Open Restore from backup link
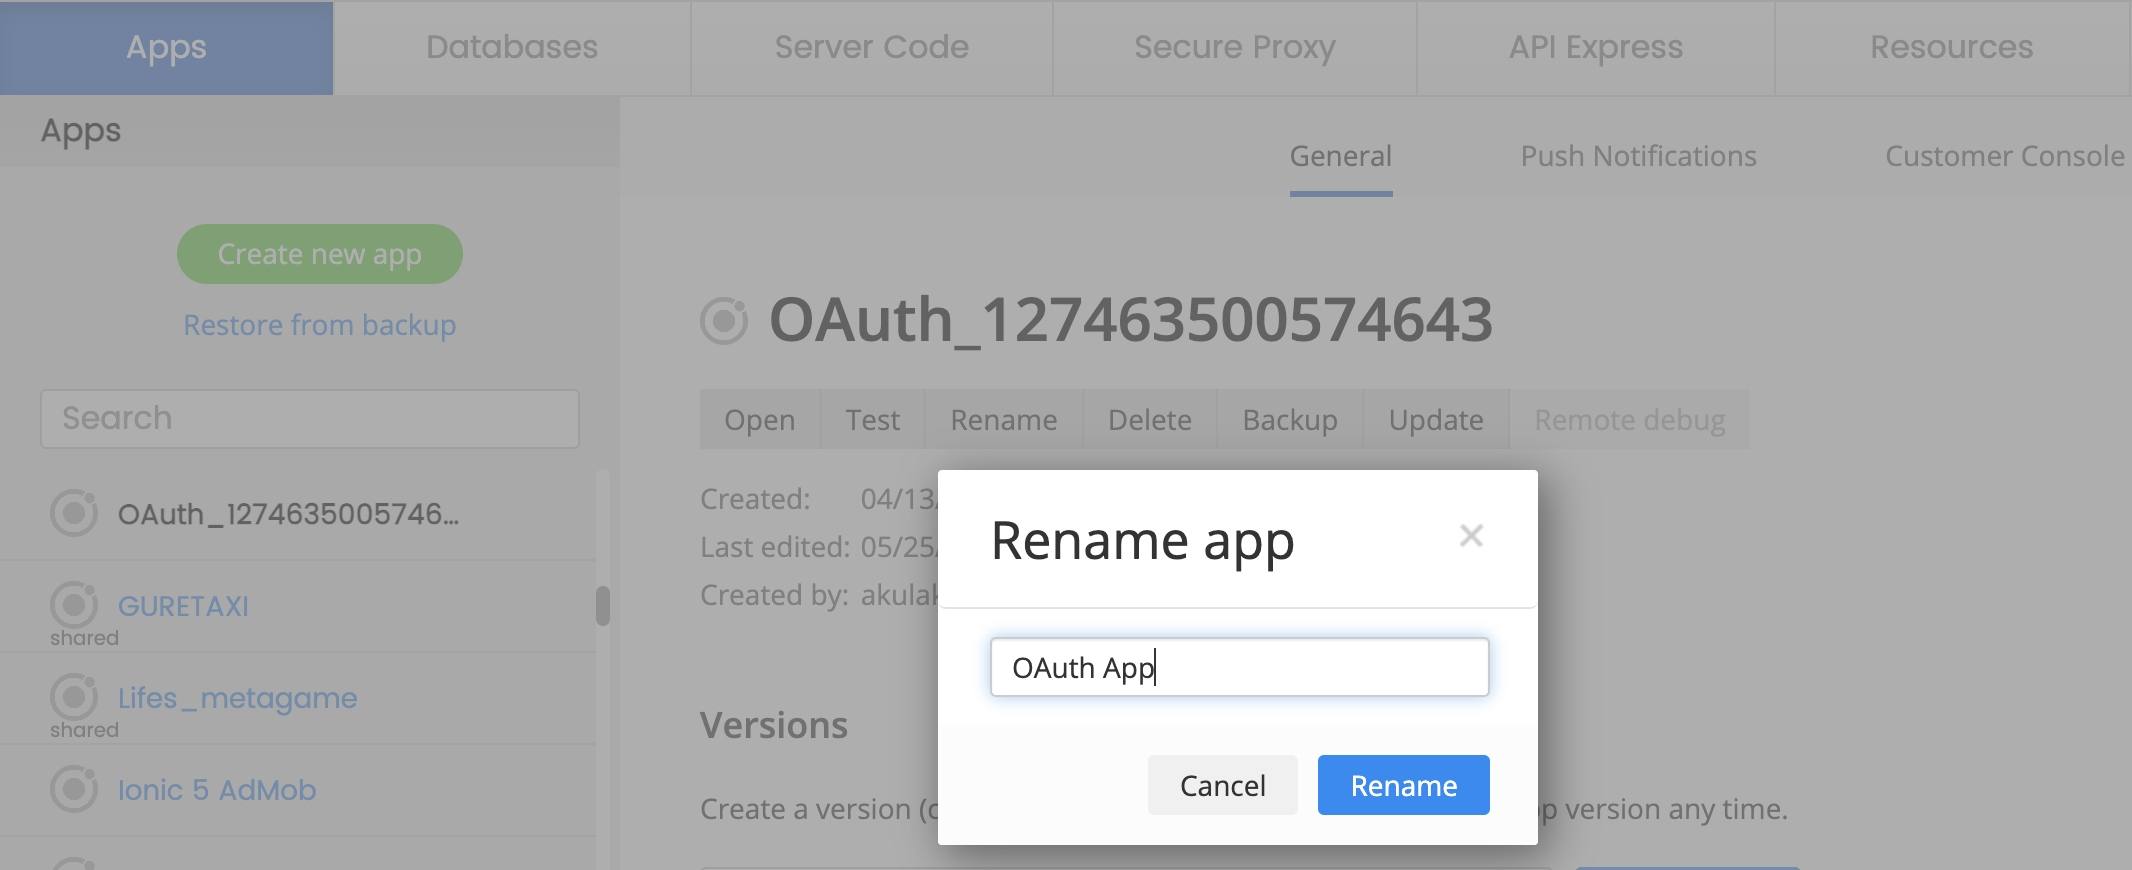 [x=320, y=325]
